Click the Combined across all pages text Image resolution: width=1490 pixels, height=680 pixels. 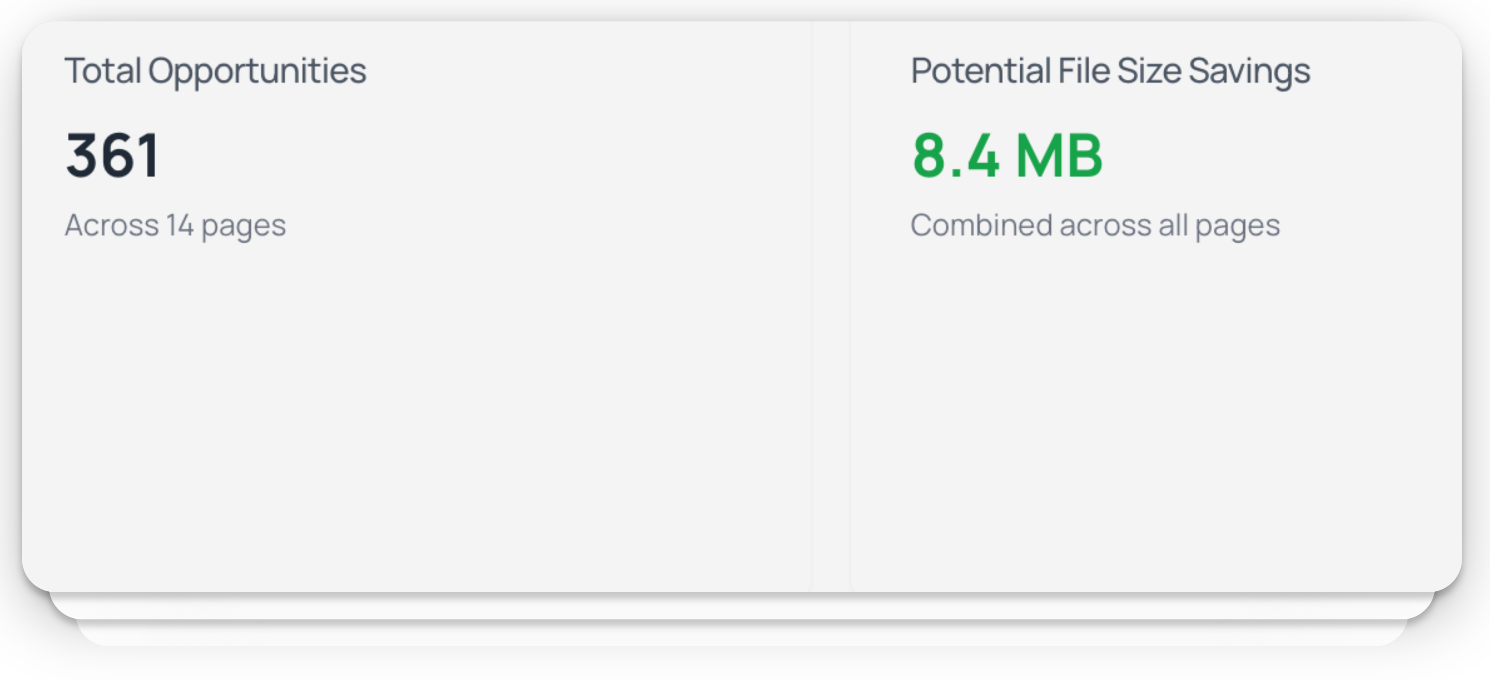pos(1095,225)
